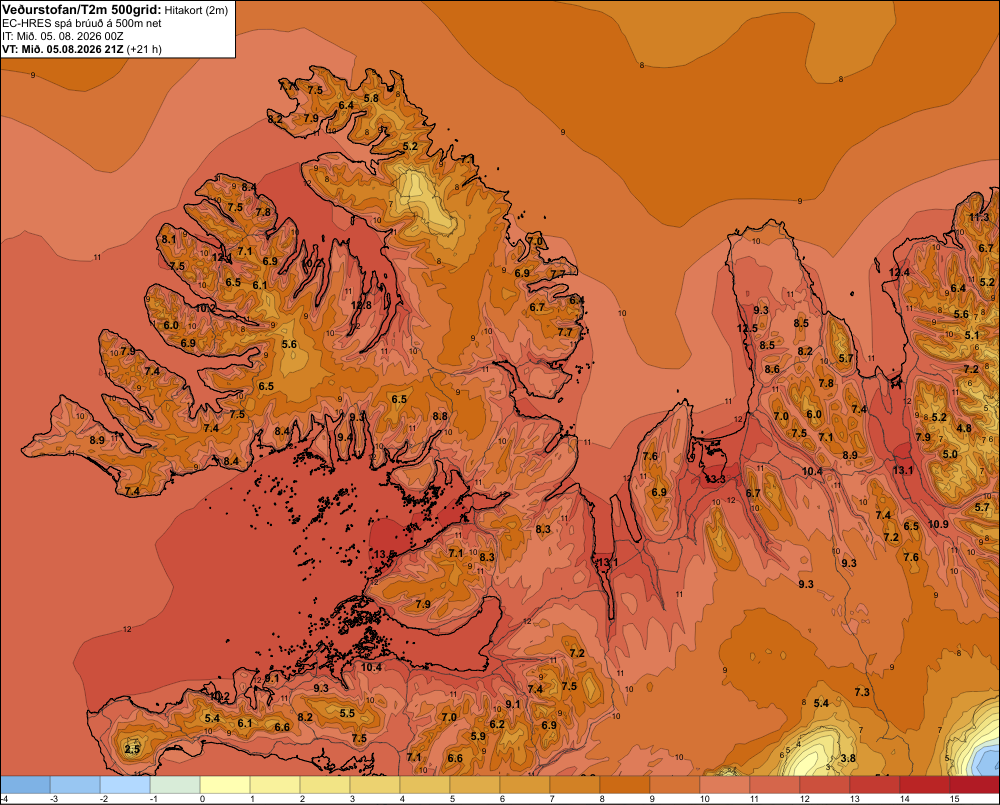Click the EC-HRES description line in info box
This screenshot has width=1000, height=805.
[82, 24]
